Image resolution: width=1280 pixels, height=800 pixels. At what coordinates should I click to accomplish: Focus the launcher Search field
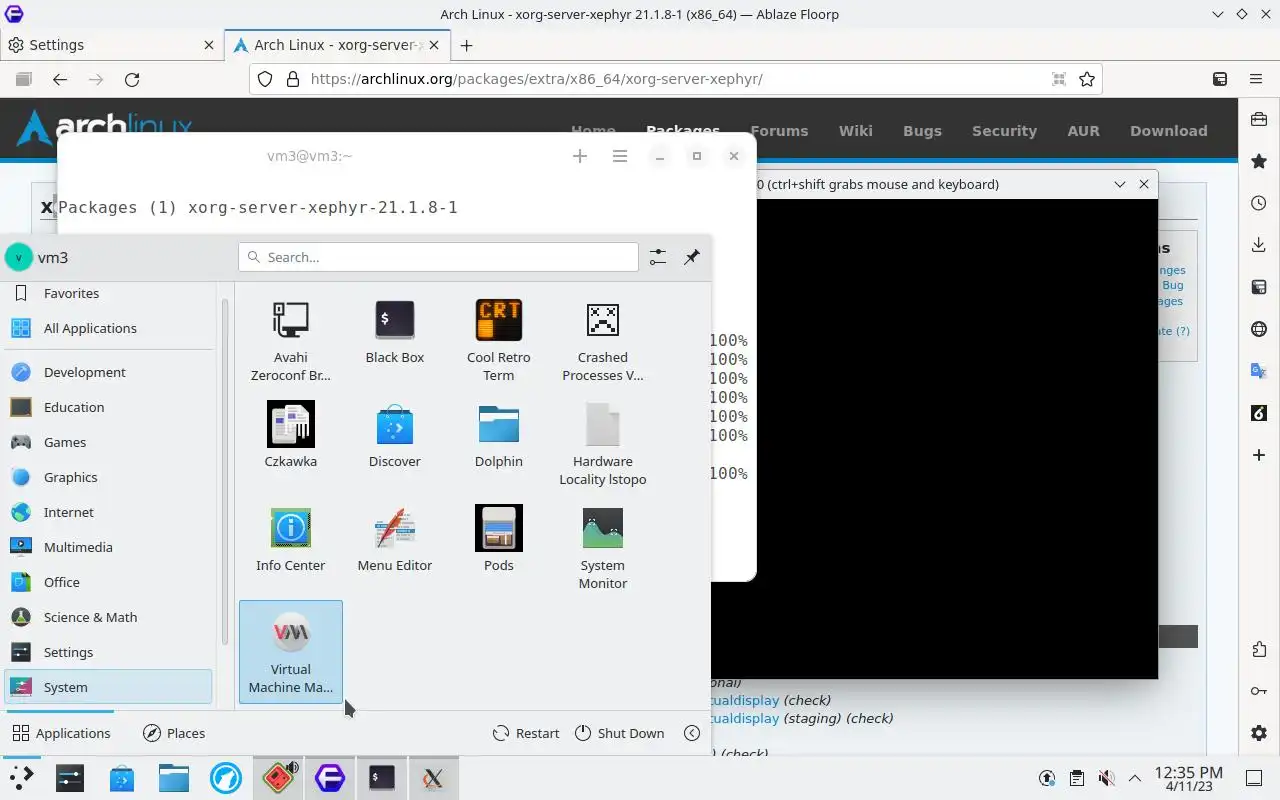(x=438, y=257)
